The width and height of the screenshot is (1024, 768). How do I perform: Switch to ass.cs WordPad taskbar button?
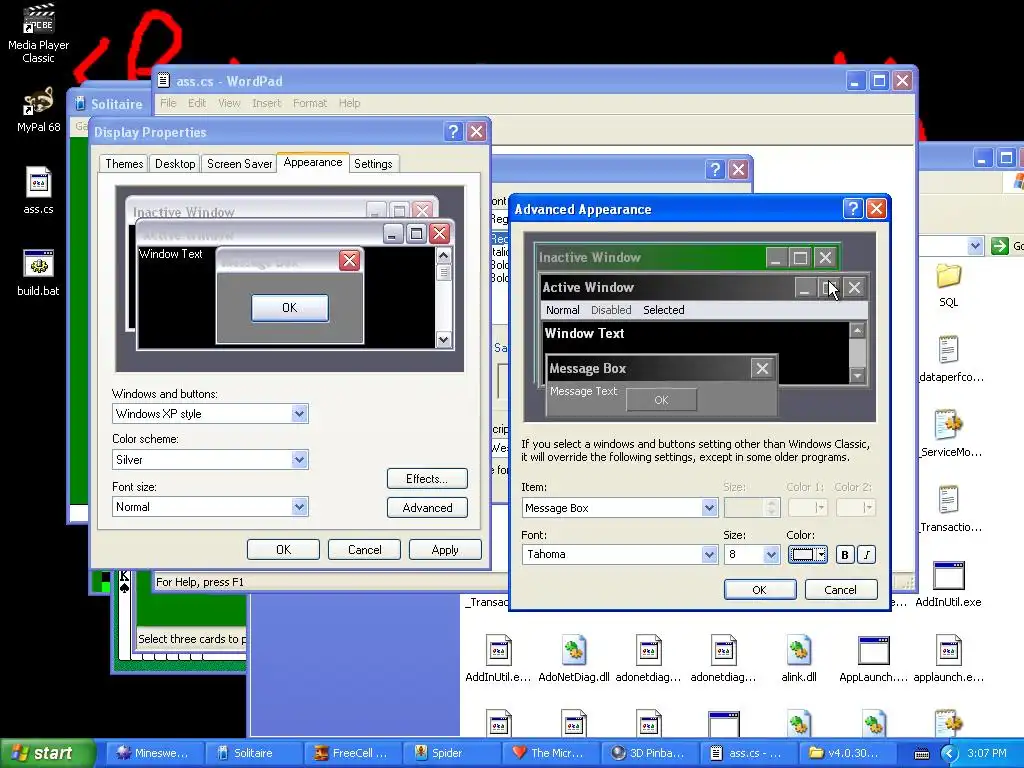click(749, 753)
